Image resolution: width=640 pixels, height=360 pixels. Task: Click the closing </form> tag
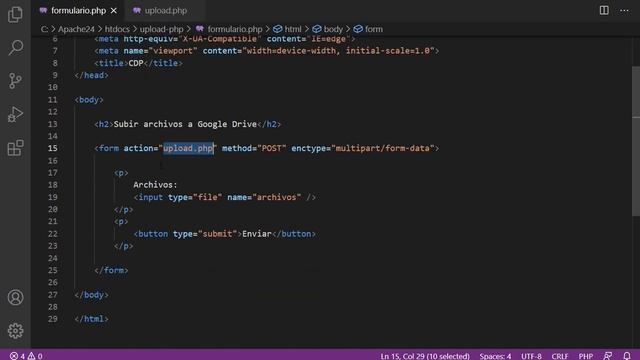111,270
